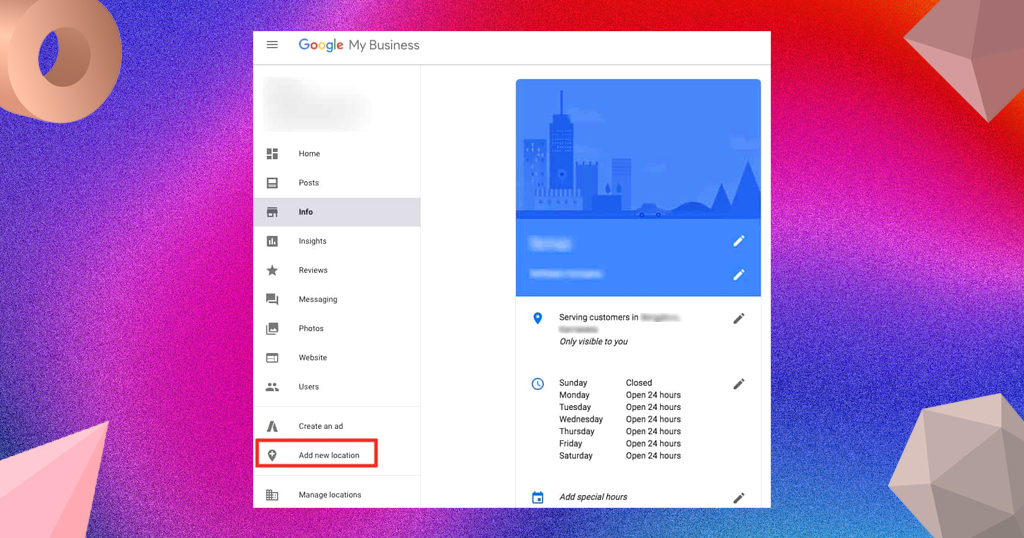Edit special hours pencil icon
Viewport: 1024px width, 538px height.
click(x=739, y=498)
